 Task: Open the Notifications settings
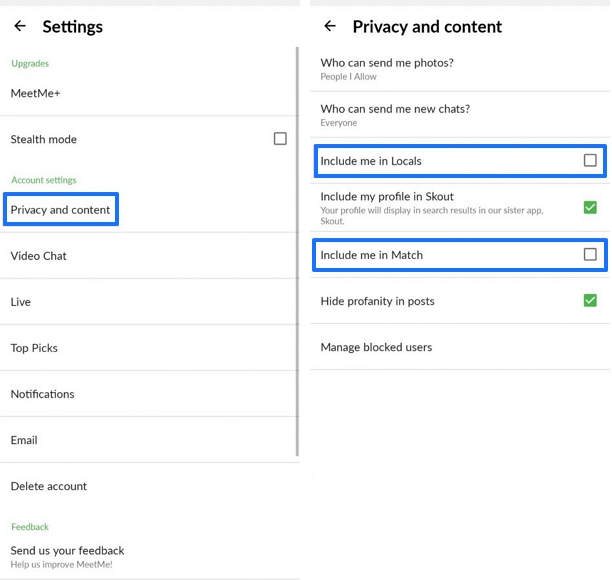(148, 394)
